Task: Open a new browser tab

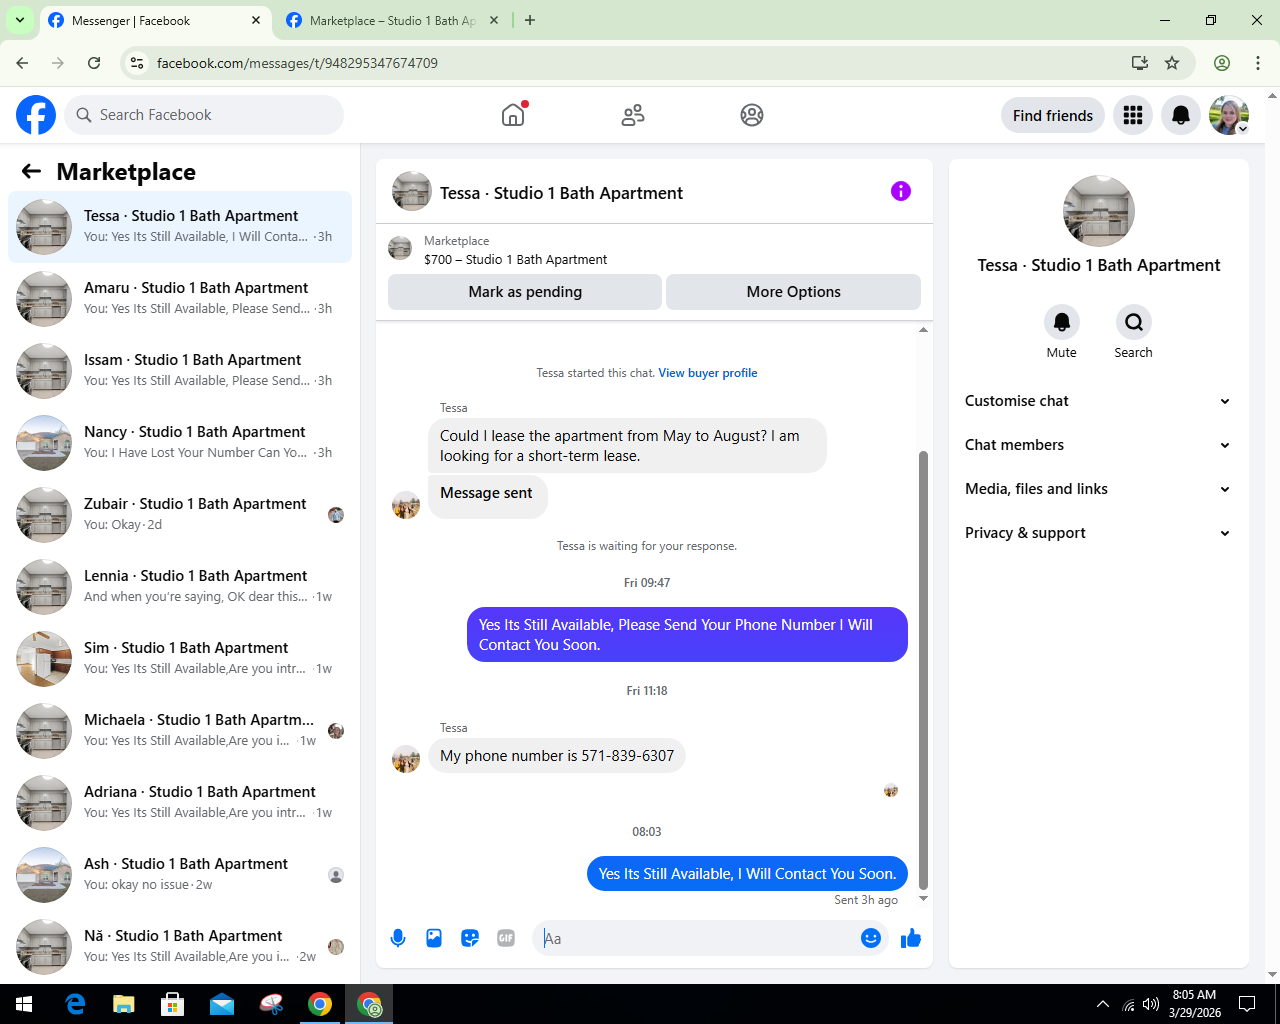Action: point(530,20)
